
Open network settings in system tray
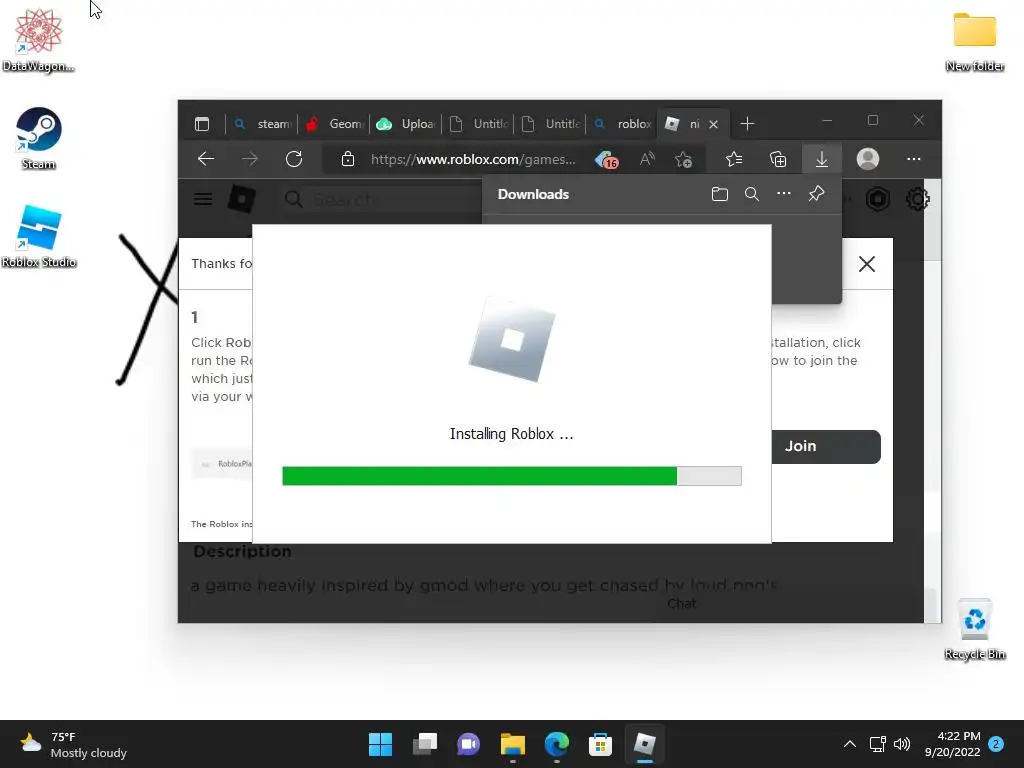[x=877, y=744]
